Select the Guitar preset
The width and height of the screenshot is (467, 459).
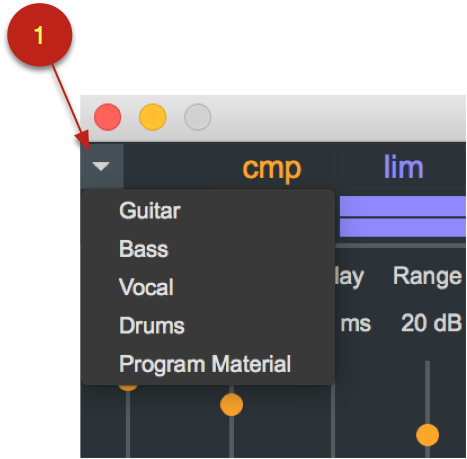pos(150,211)
